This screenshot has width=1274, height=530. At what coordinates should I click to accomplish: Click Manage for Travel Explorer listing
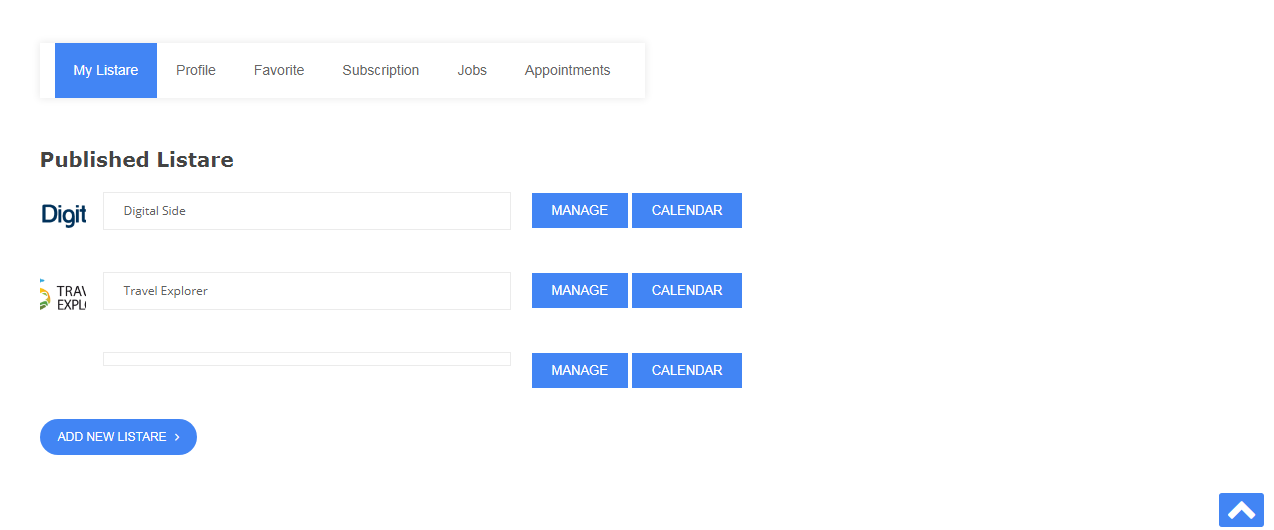point(580,291)
